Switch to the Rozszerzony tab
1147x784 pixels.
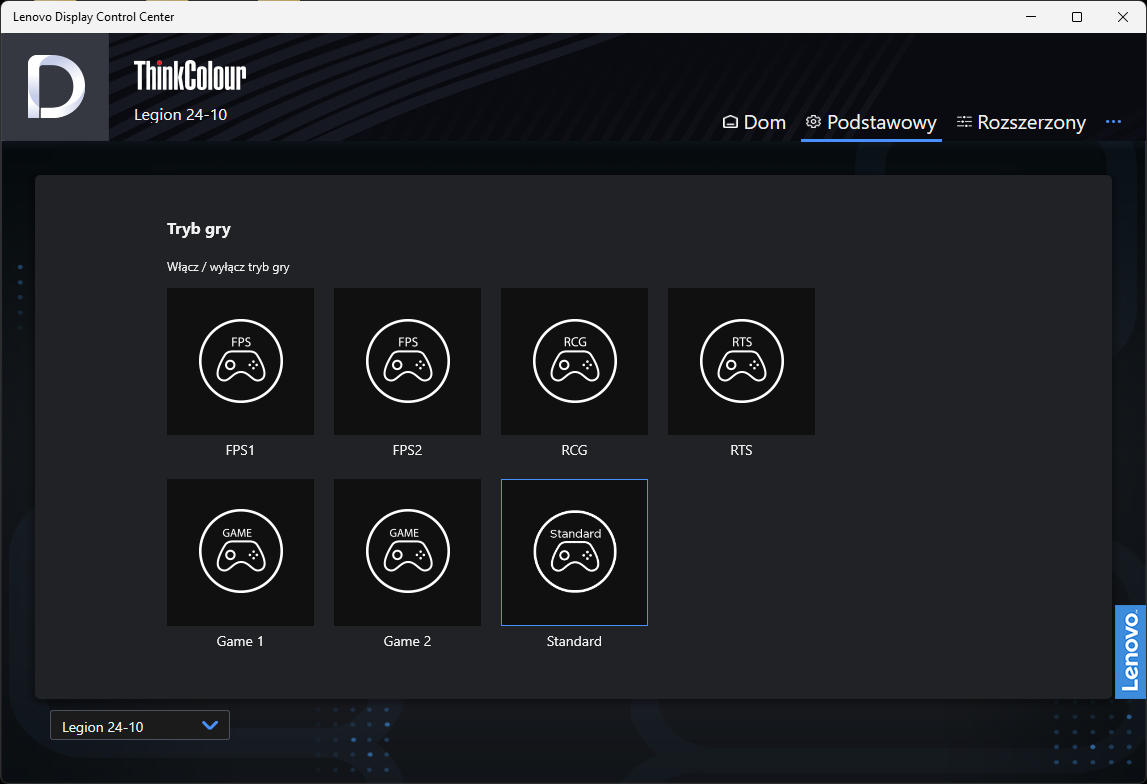click(1021, 122)
